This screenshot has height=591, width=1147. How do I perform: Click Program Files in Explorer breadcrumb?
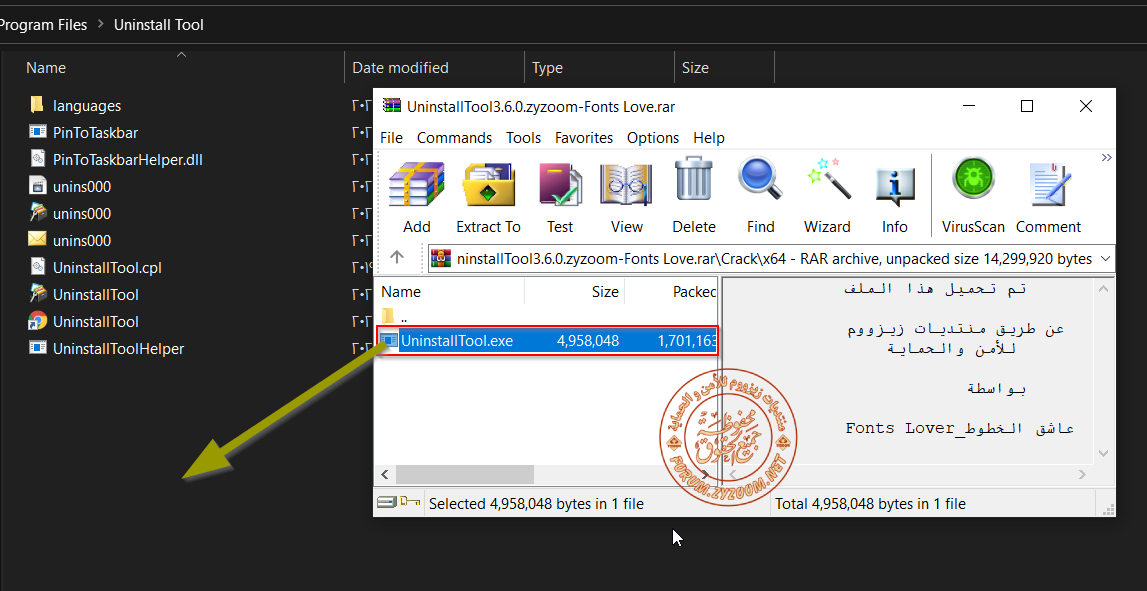43,25
